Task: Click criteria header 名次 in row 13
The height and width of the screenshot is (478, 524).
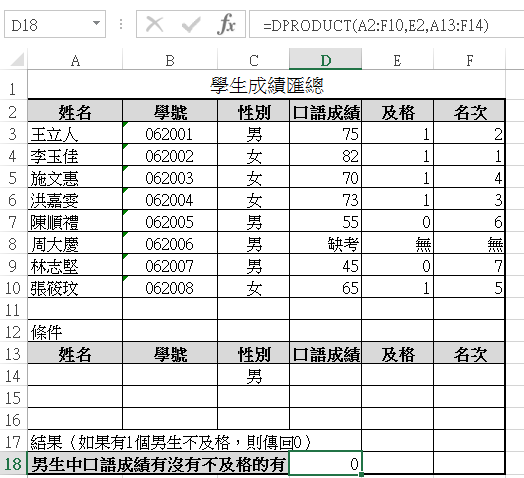Action: pyautogui.click(x=470, y=354)
